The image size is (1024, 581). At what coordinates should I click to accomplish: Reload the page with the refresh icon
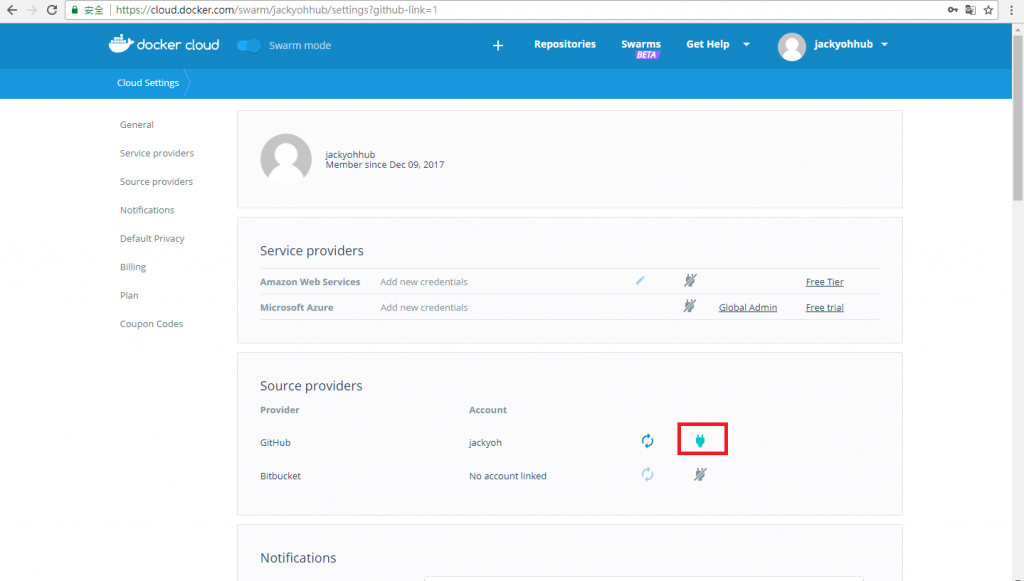[52, 10]
